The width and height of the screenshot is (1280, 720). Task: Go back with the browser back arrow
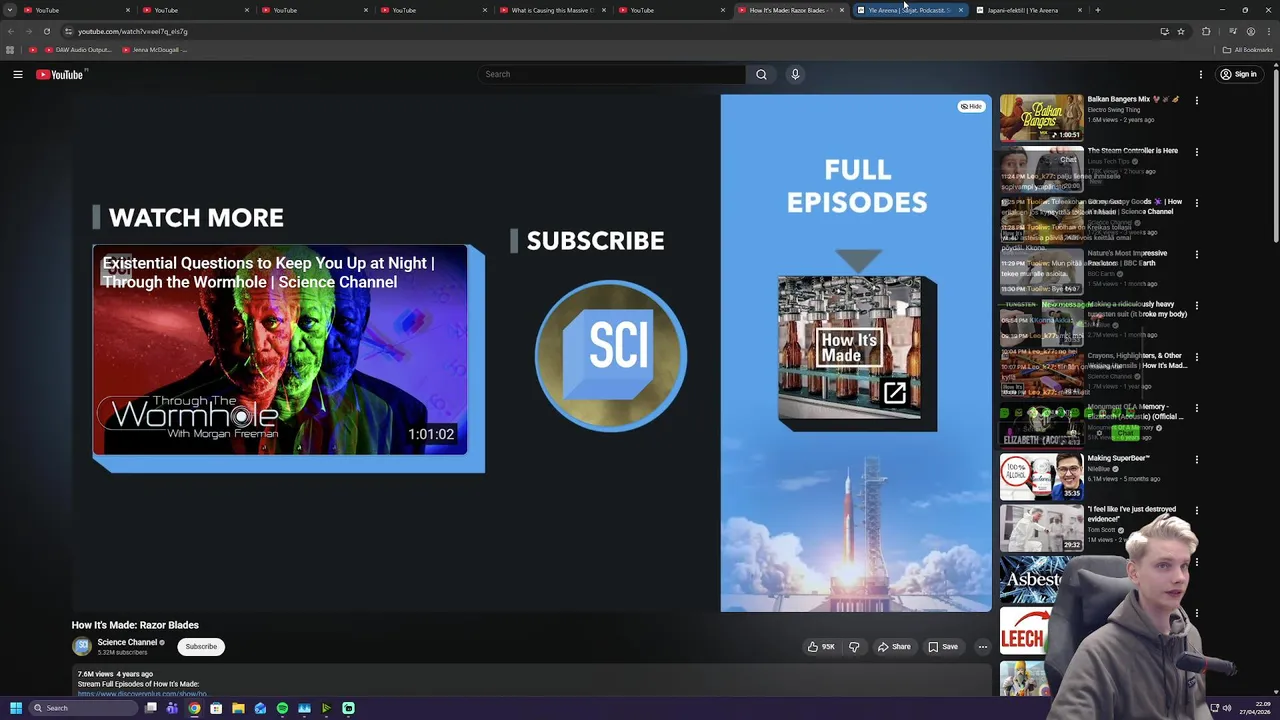pos(10,31)
